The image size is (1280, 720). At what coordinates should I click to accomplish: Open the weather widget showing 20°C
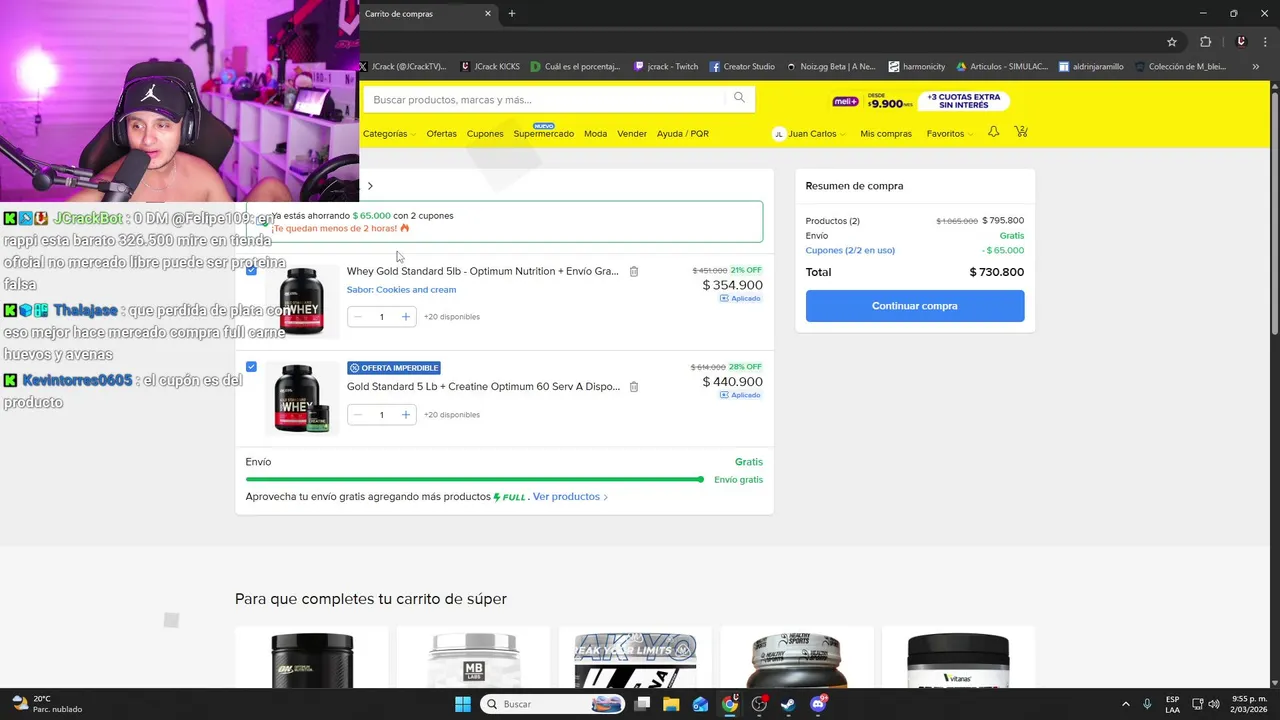point(48,704)
